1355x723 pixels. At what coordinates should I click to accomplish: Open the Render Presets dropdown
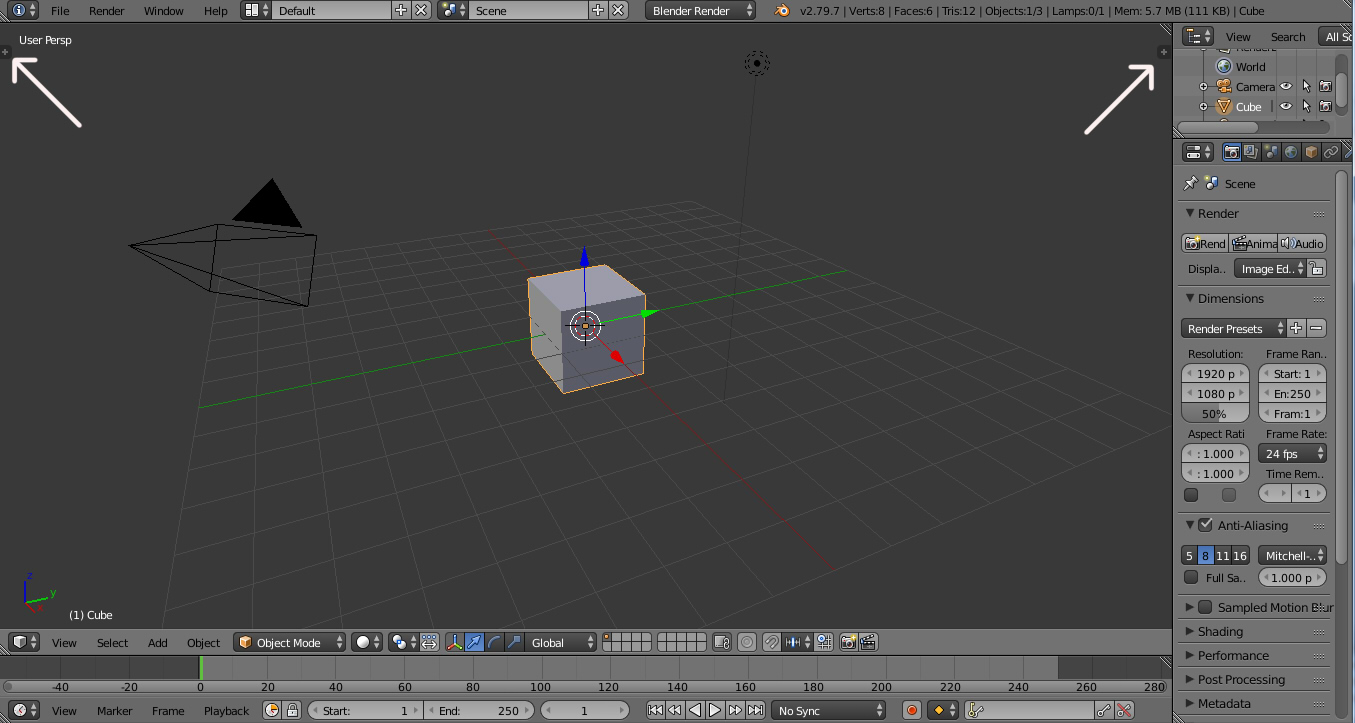pyautogui.click(x=1233, y=328)
